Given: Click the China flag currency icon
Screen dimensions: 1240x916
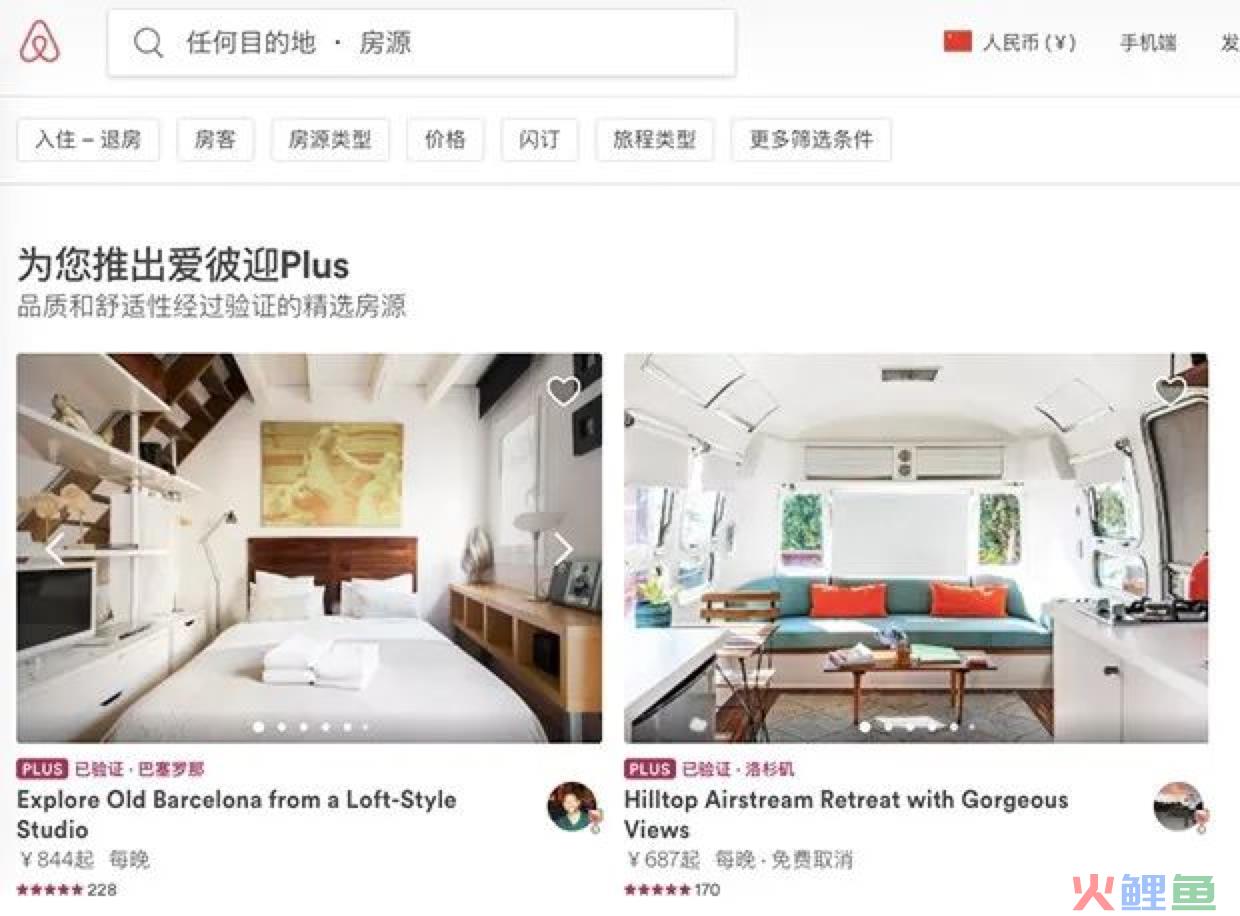Looking at the screenshot, I should coord(957,42).
